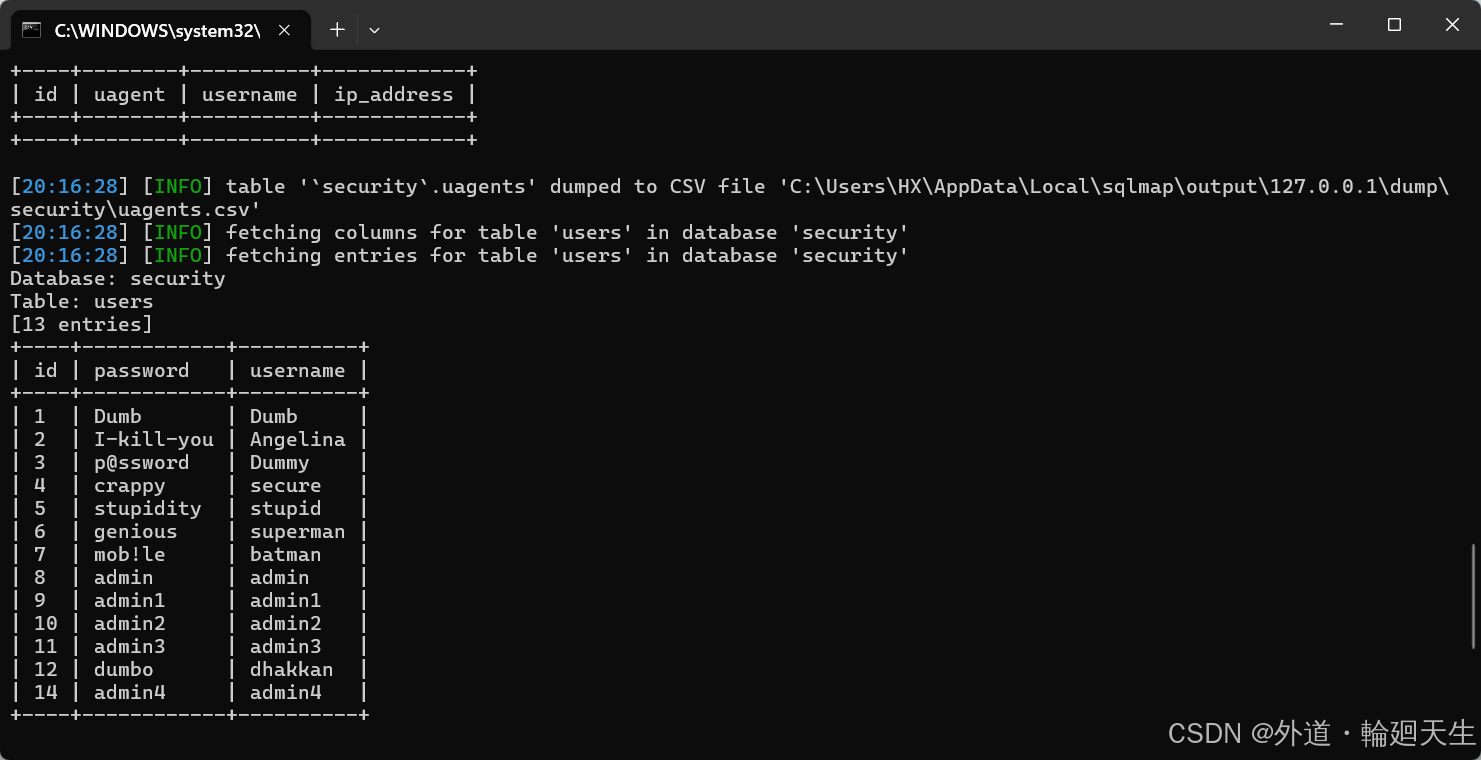1481x760 pixels.
Task: Click the password entry 'I-kill-you'
Action: click(154, 439)
